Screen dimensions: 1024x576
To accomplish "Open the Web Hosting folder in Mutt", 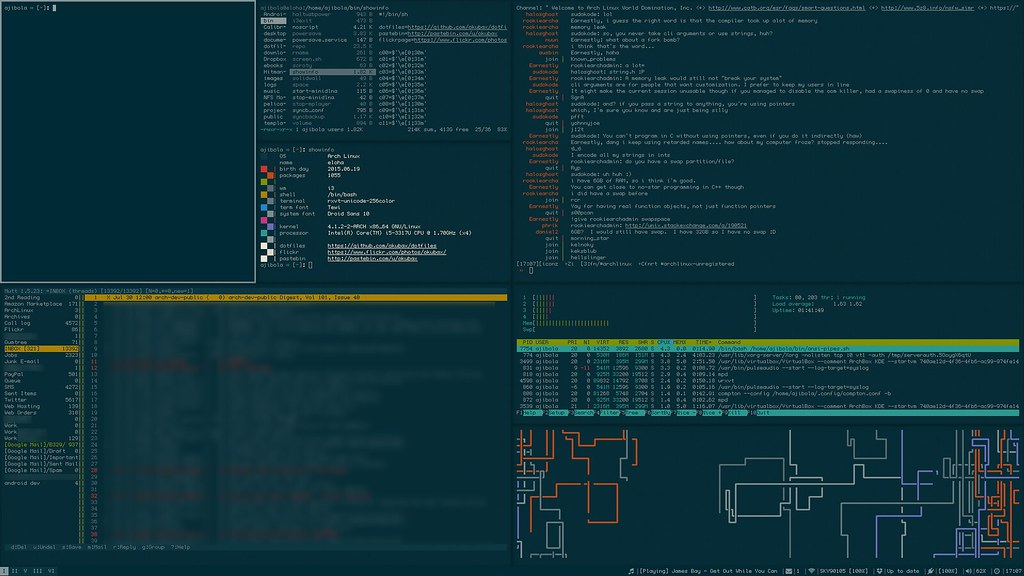I will point(41,406).
